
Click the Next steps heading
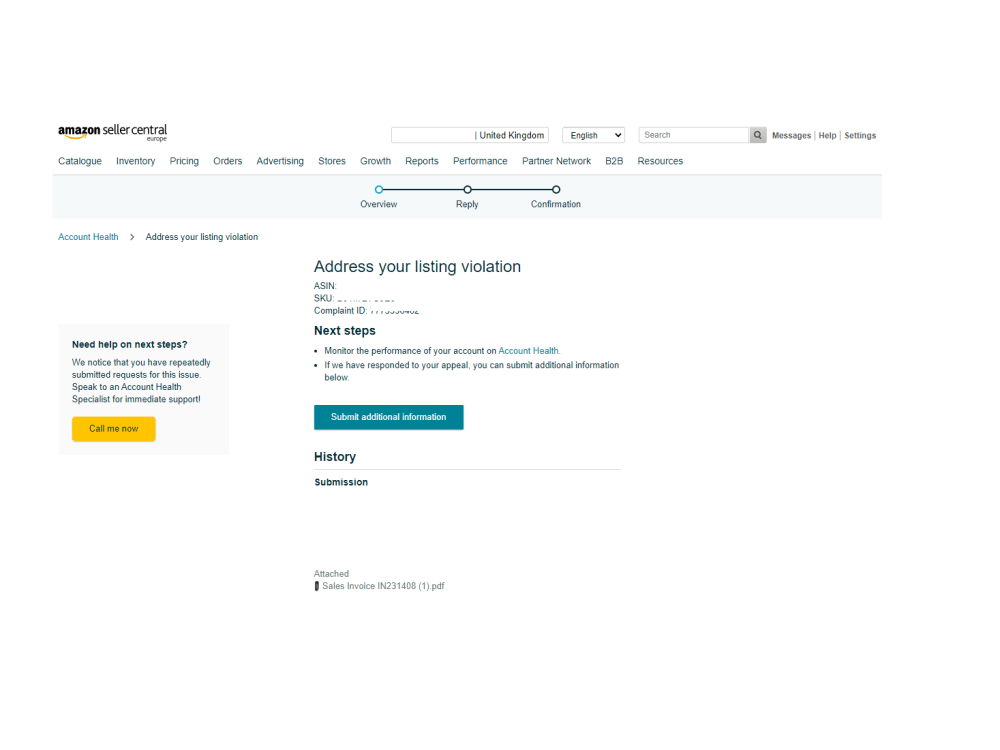click(344, 331)
